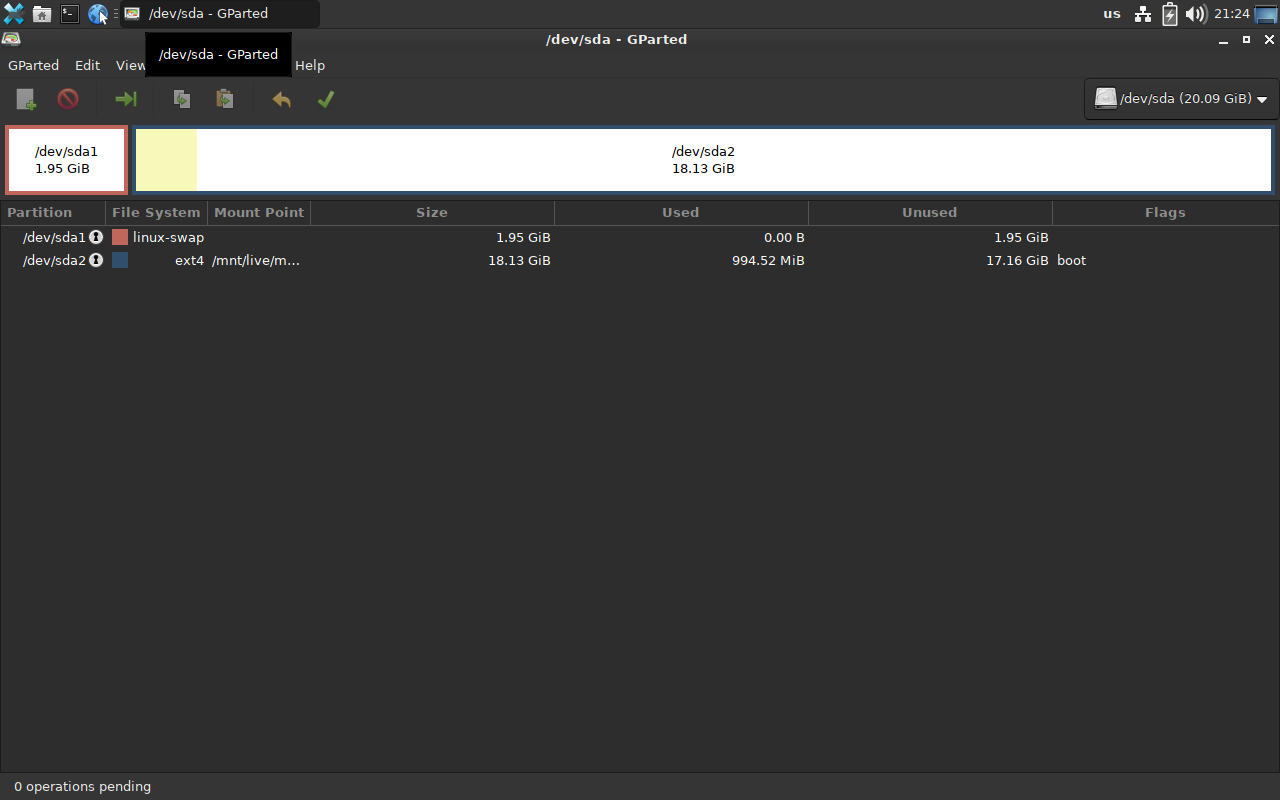Click the Copy partition toolbar icon

tap(182, 99)
